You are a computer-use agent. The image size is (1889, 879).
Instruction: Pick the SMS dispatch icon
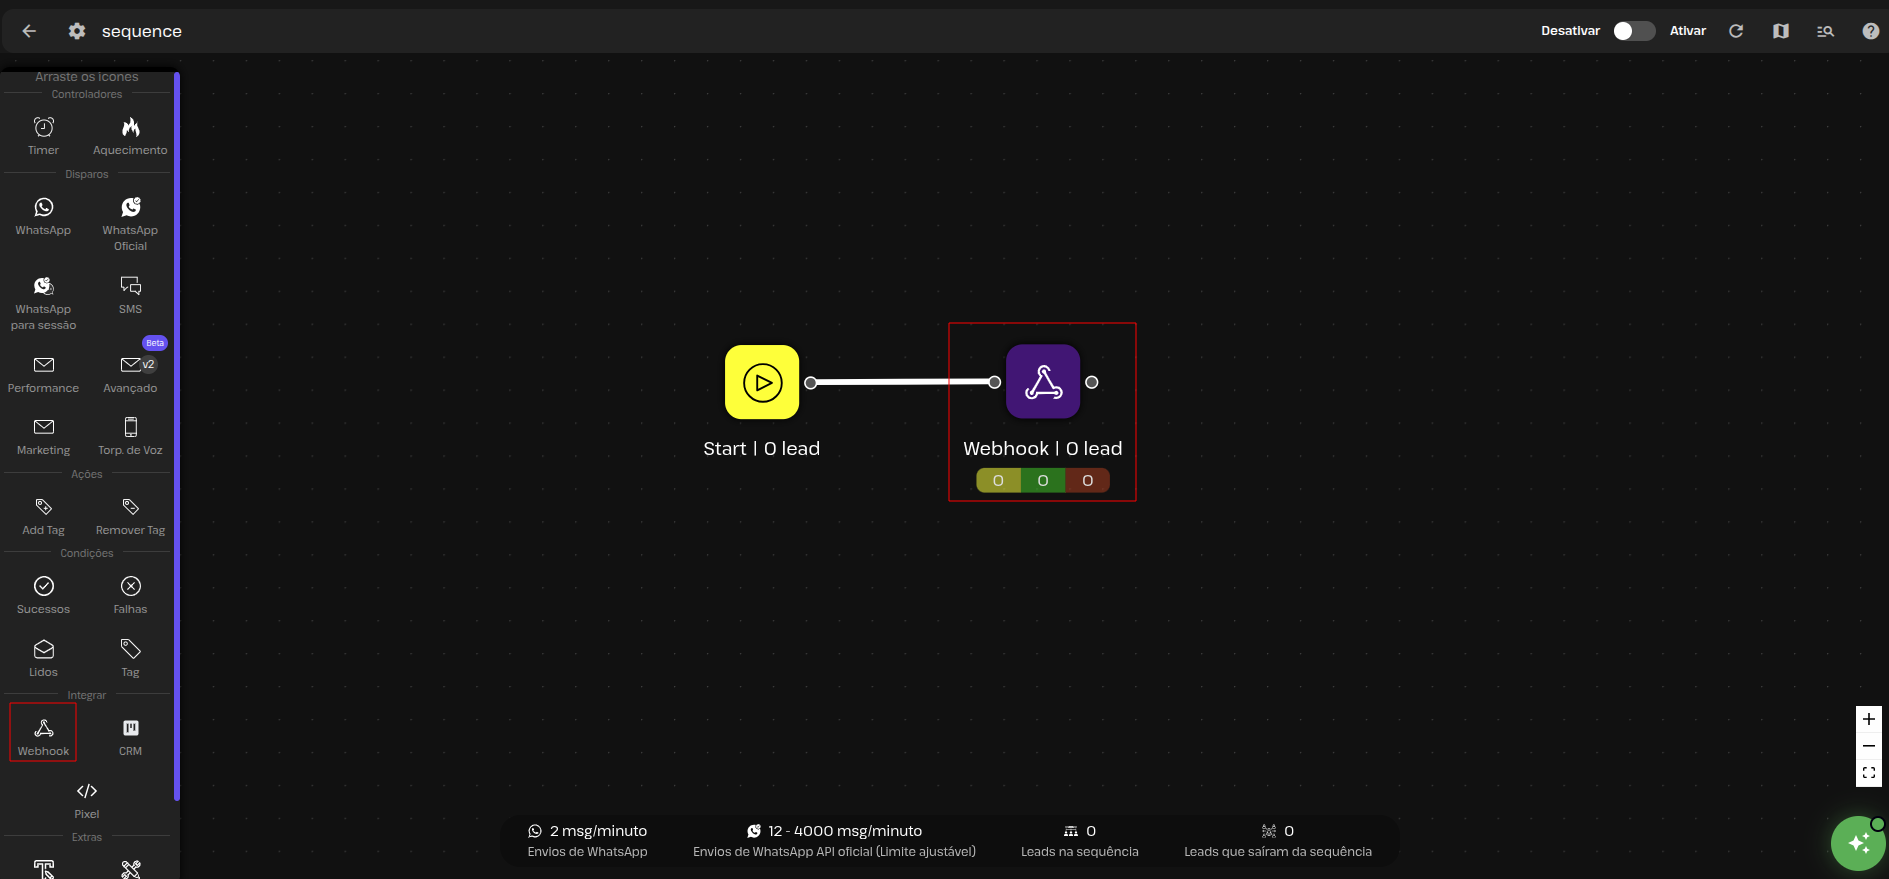click(130, 287)
